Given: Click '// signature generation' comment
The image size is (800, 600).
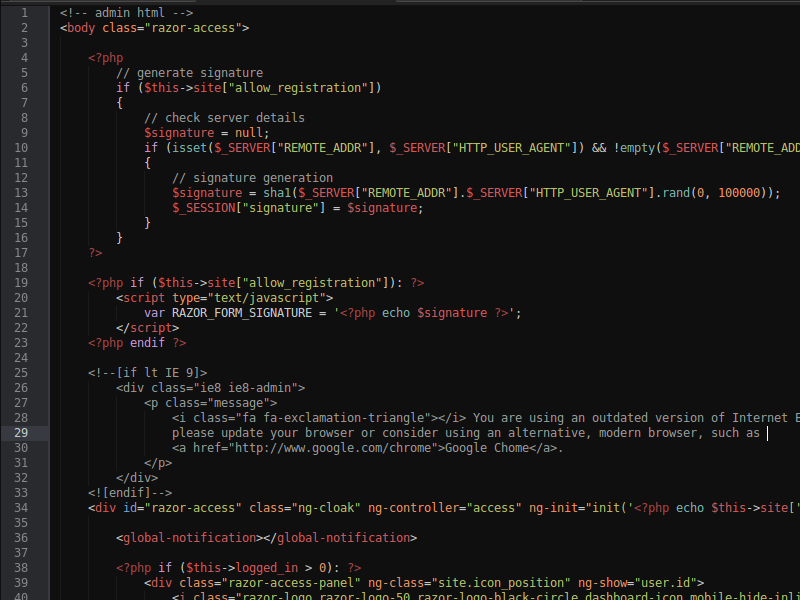Looking at the screenshot, I should (x=253, y=178).
